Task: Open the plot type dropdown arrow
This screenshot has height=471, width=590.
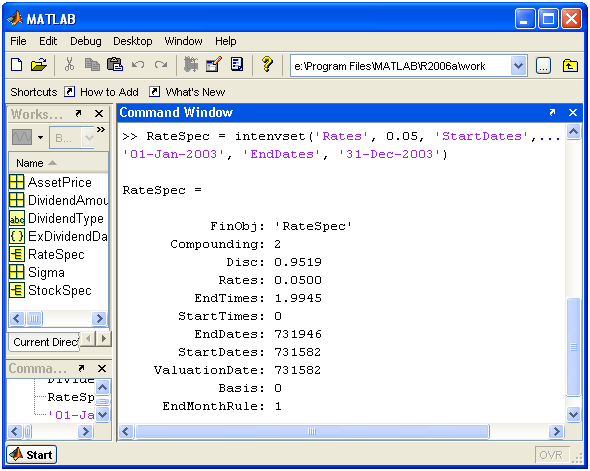Action: tap(40, 137)
